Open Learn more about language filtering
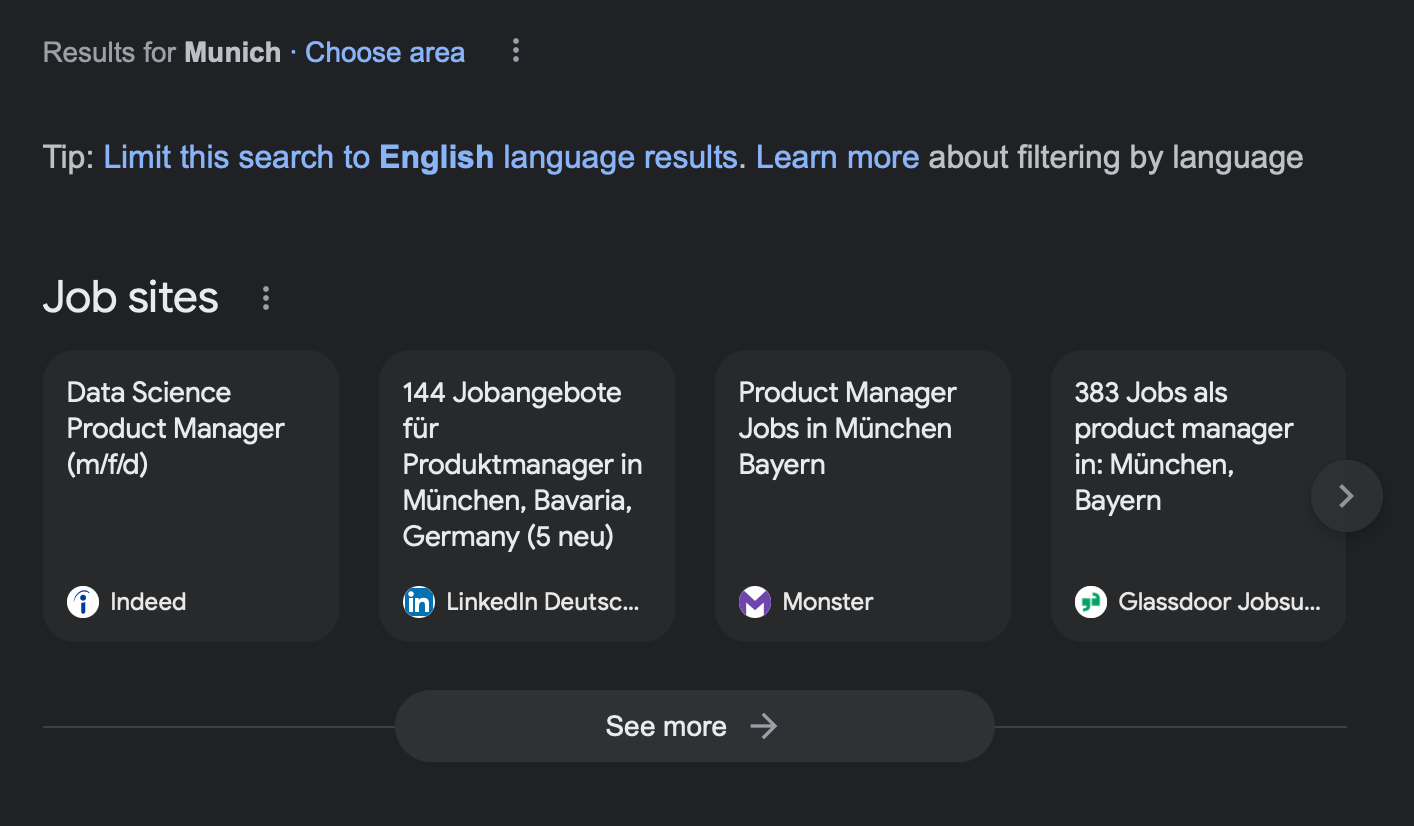 point(837,158)
